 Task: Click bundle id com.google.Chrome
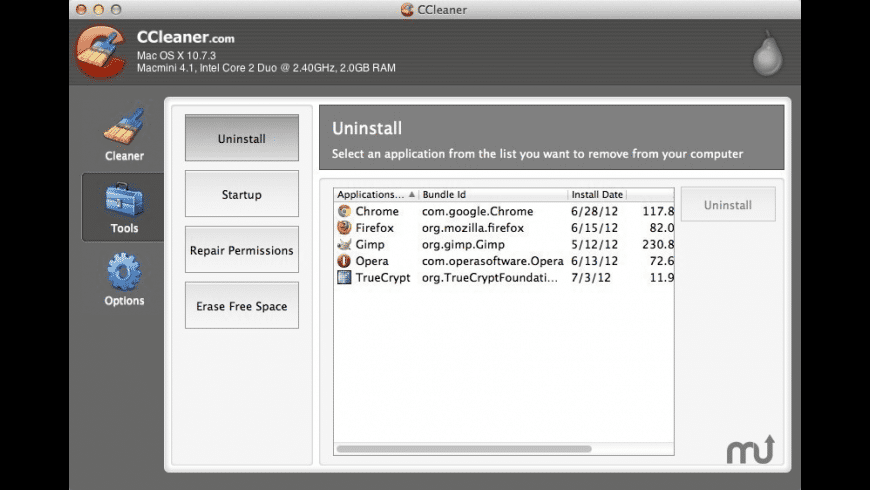point(477,211)
